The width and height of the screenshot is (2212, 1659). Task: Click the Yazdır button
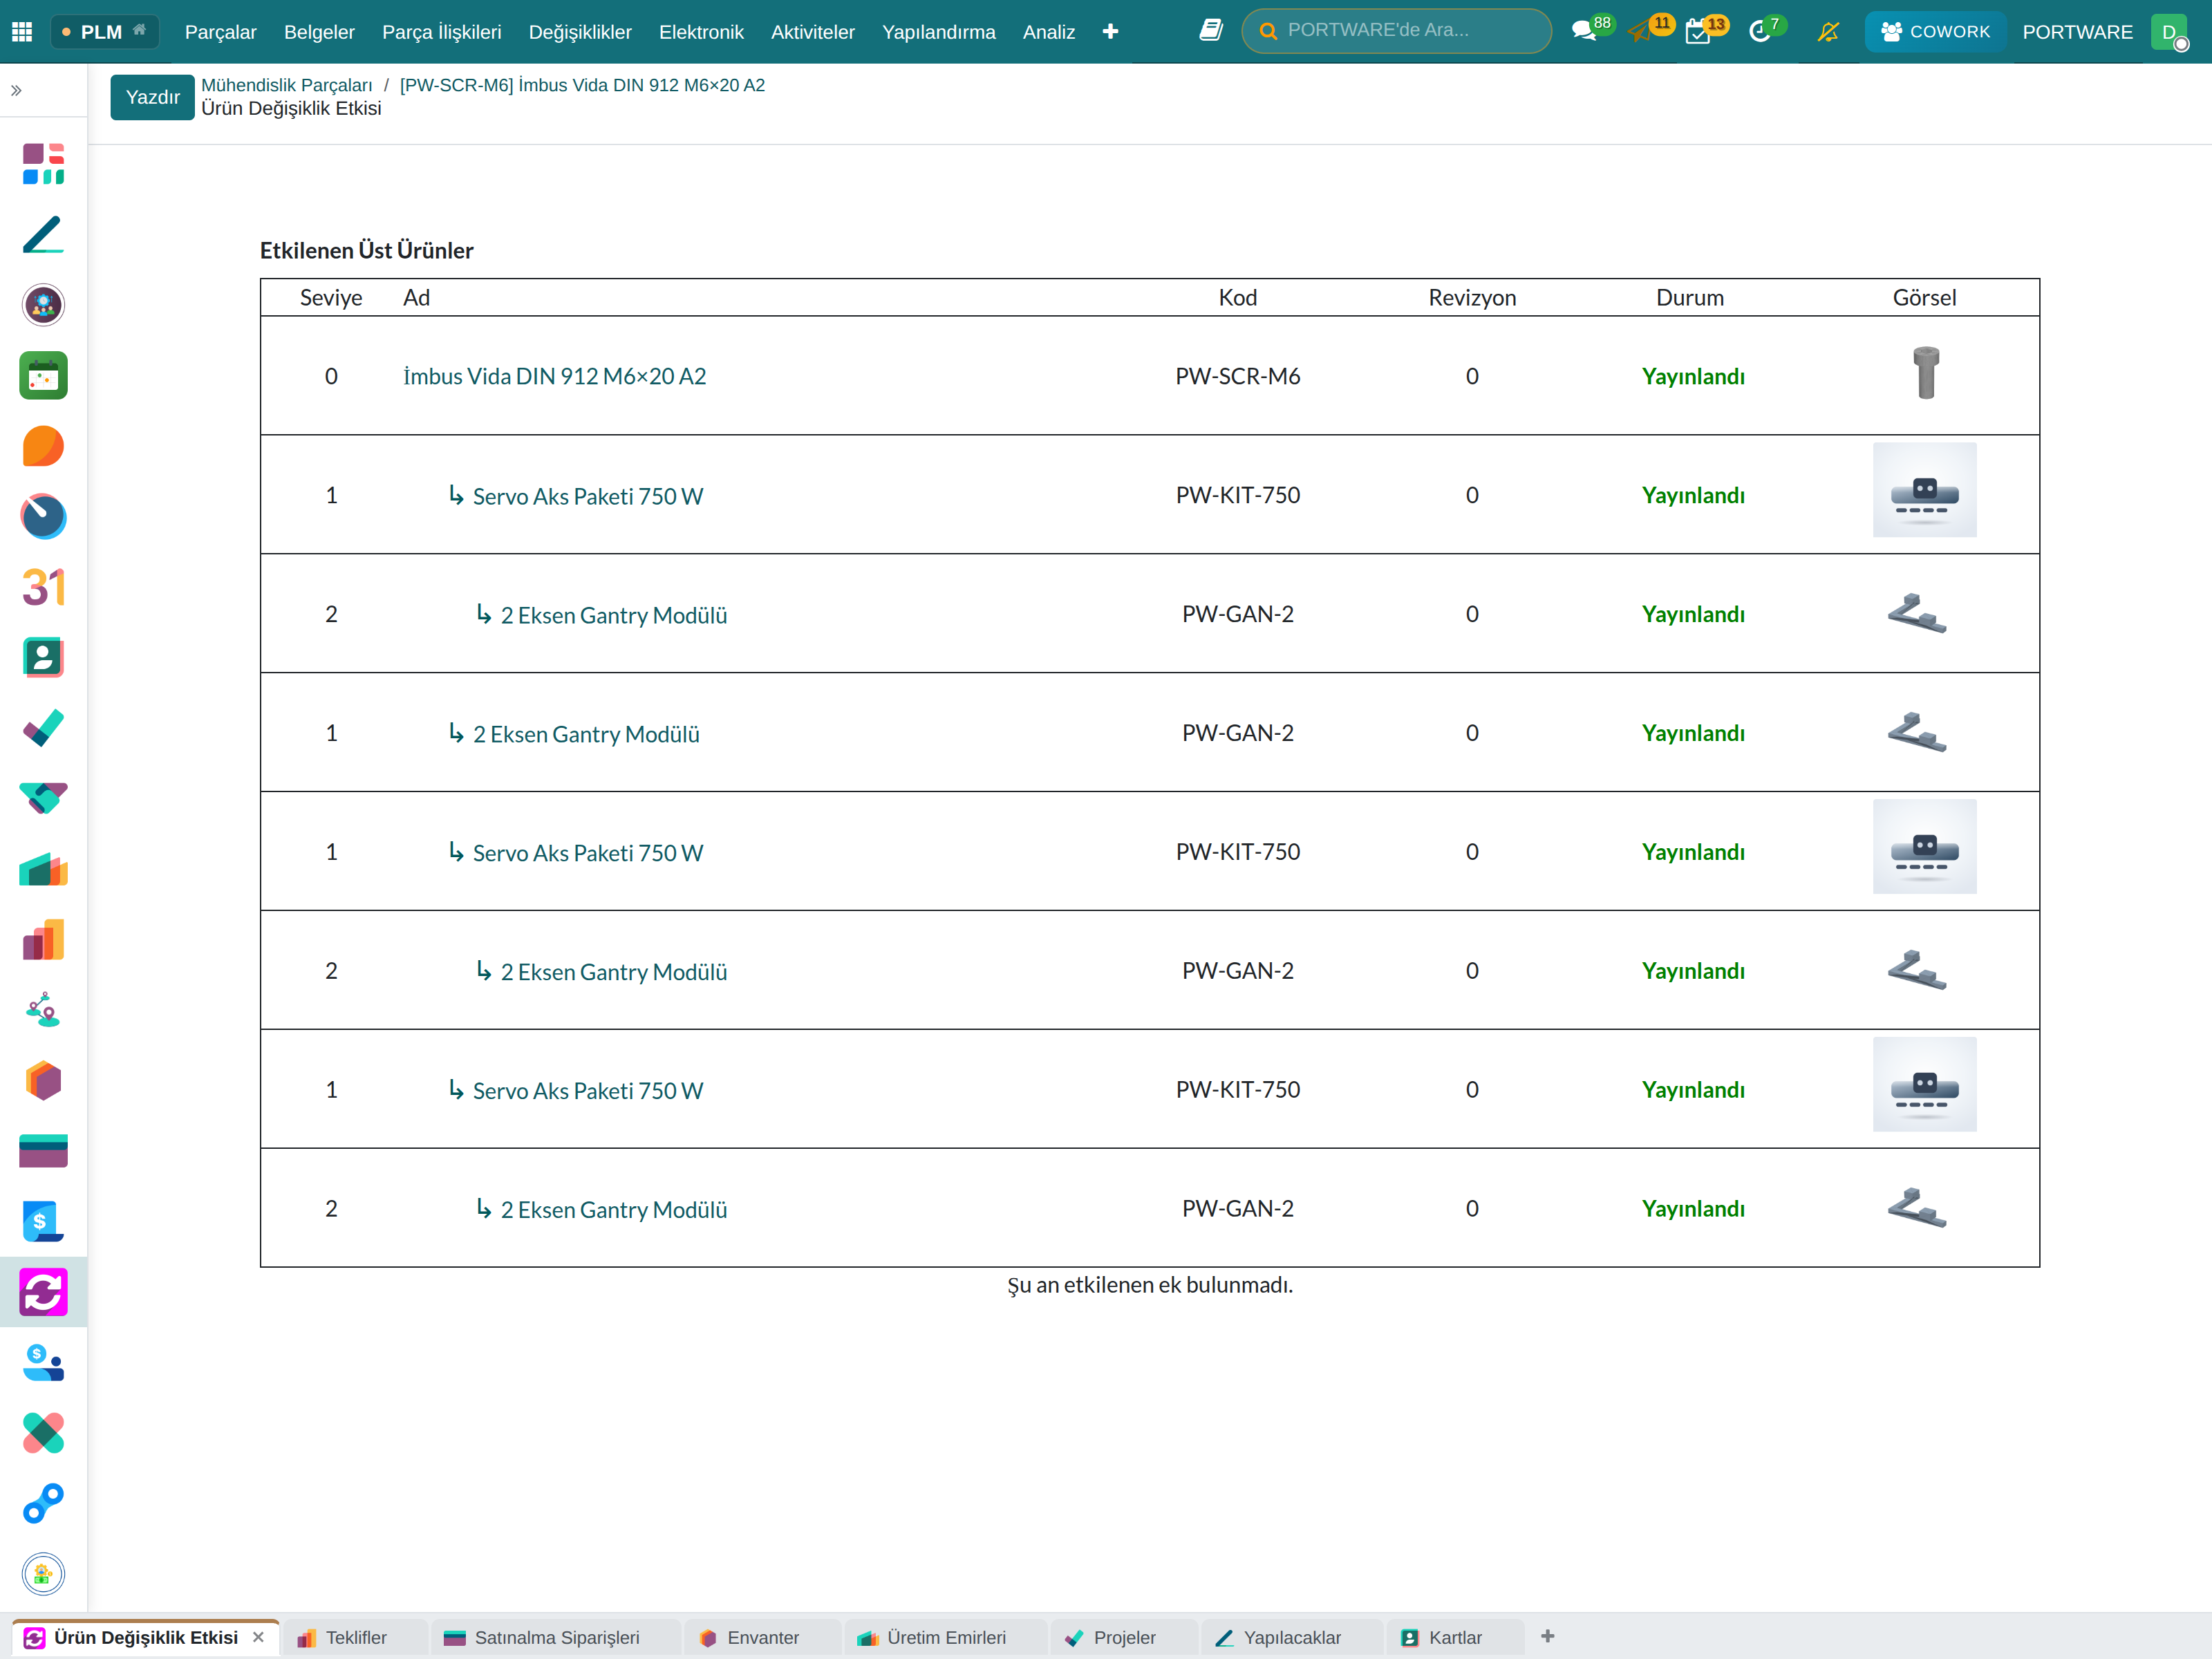(152, 97)
